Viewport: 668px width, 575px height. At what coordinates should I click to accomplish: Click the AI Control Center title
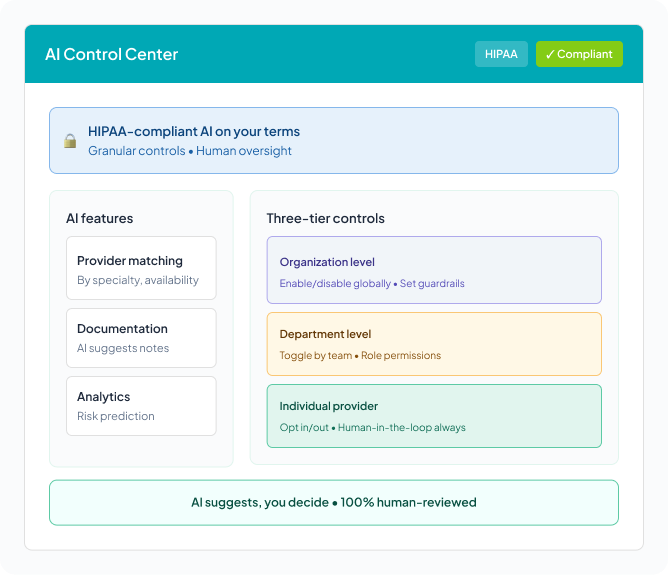tap(111, 54)
